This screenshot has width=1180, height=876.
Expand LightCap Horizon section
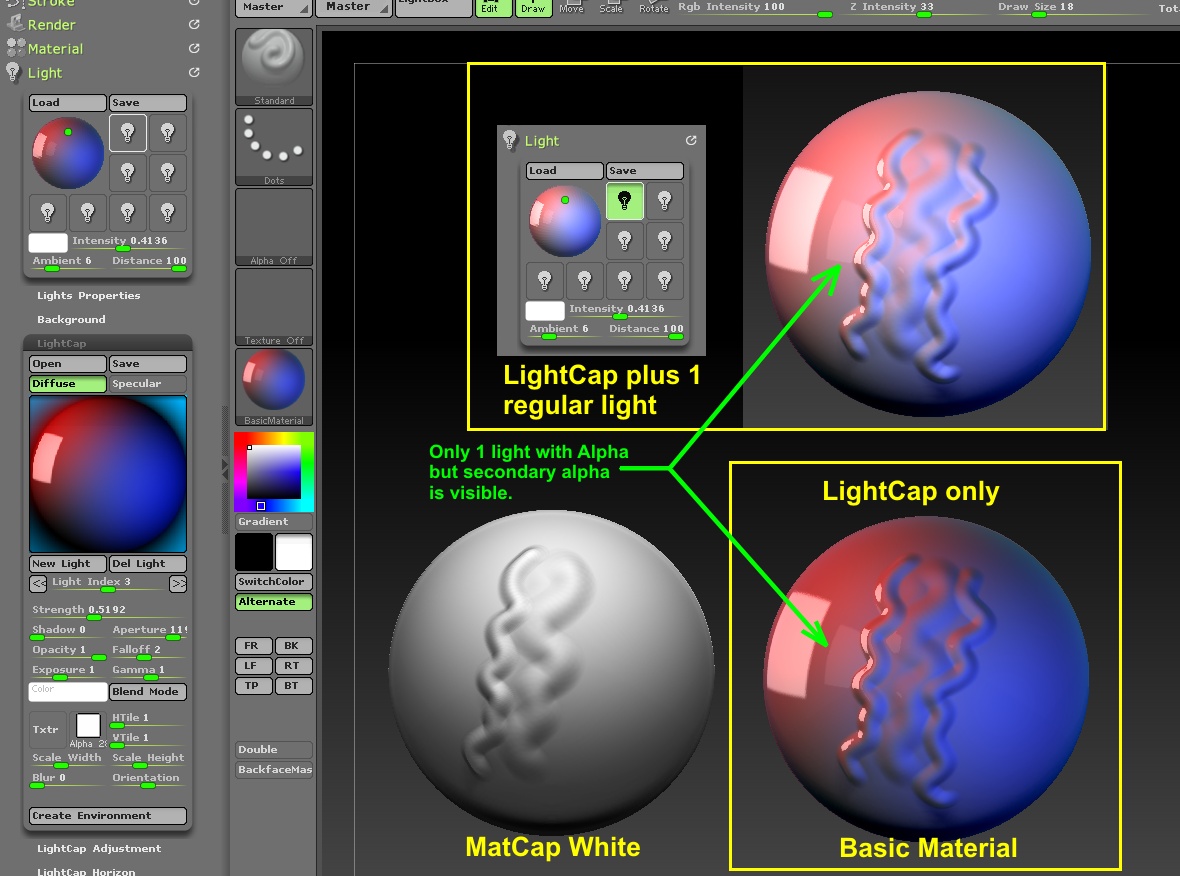[x=86, y=871]
